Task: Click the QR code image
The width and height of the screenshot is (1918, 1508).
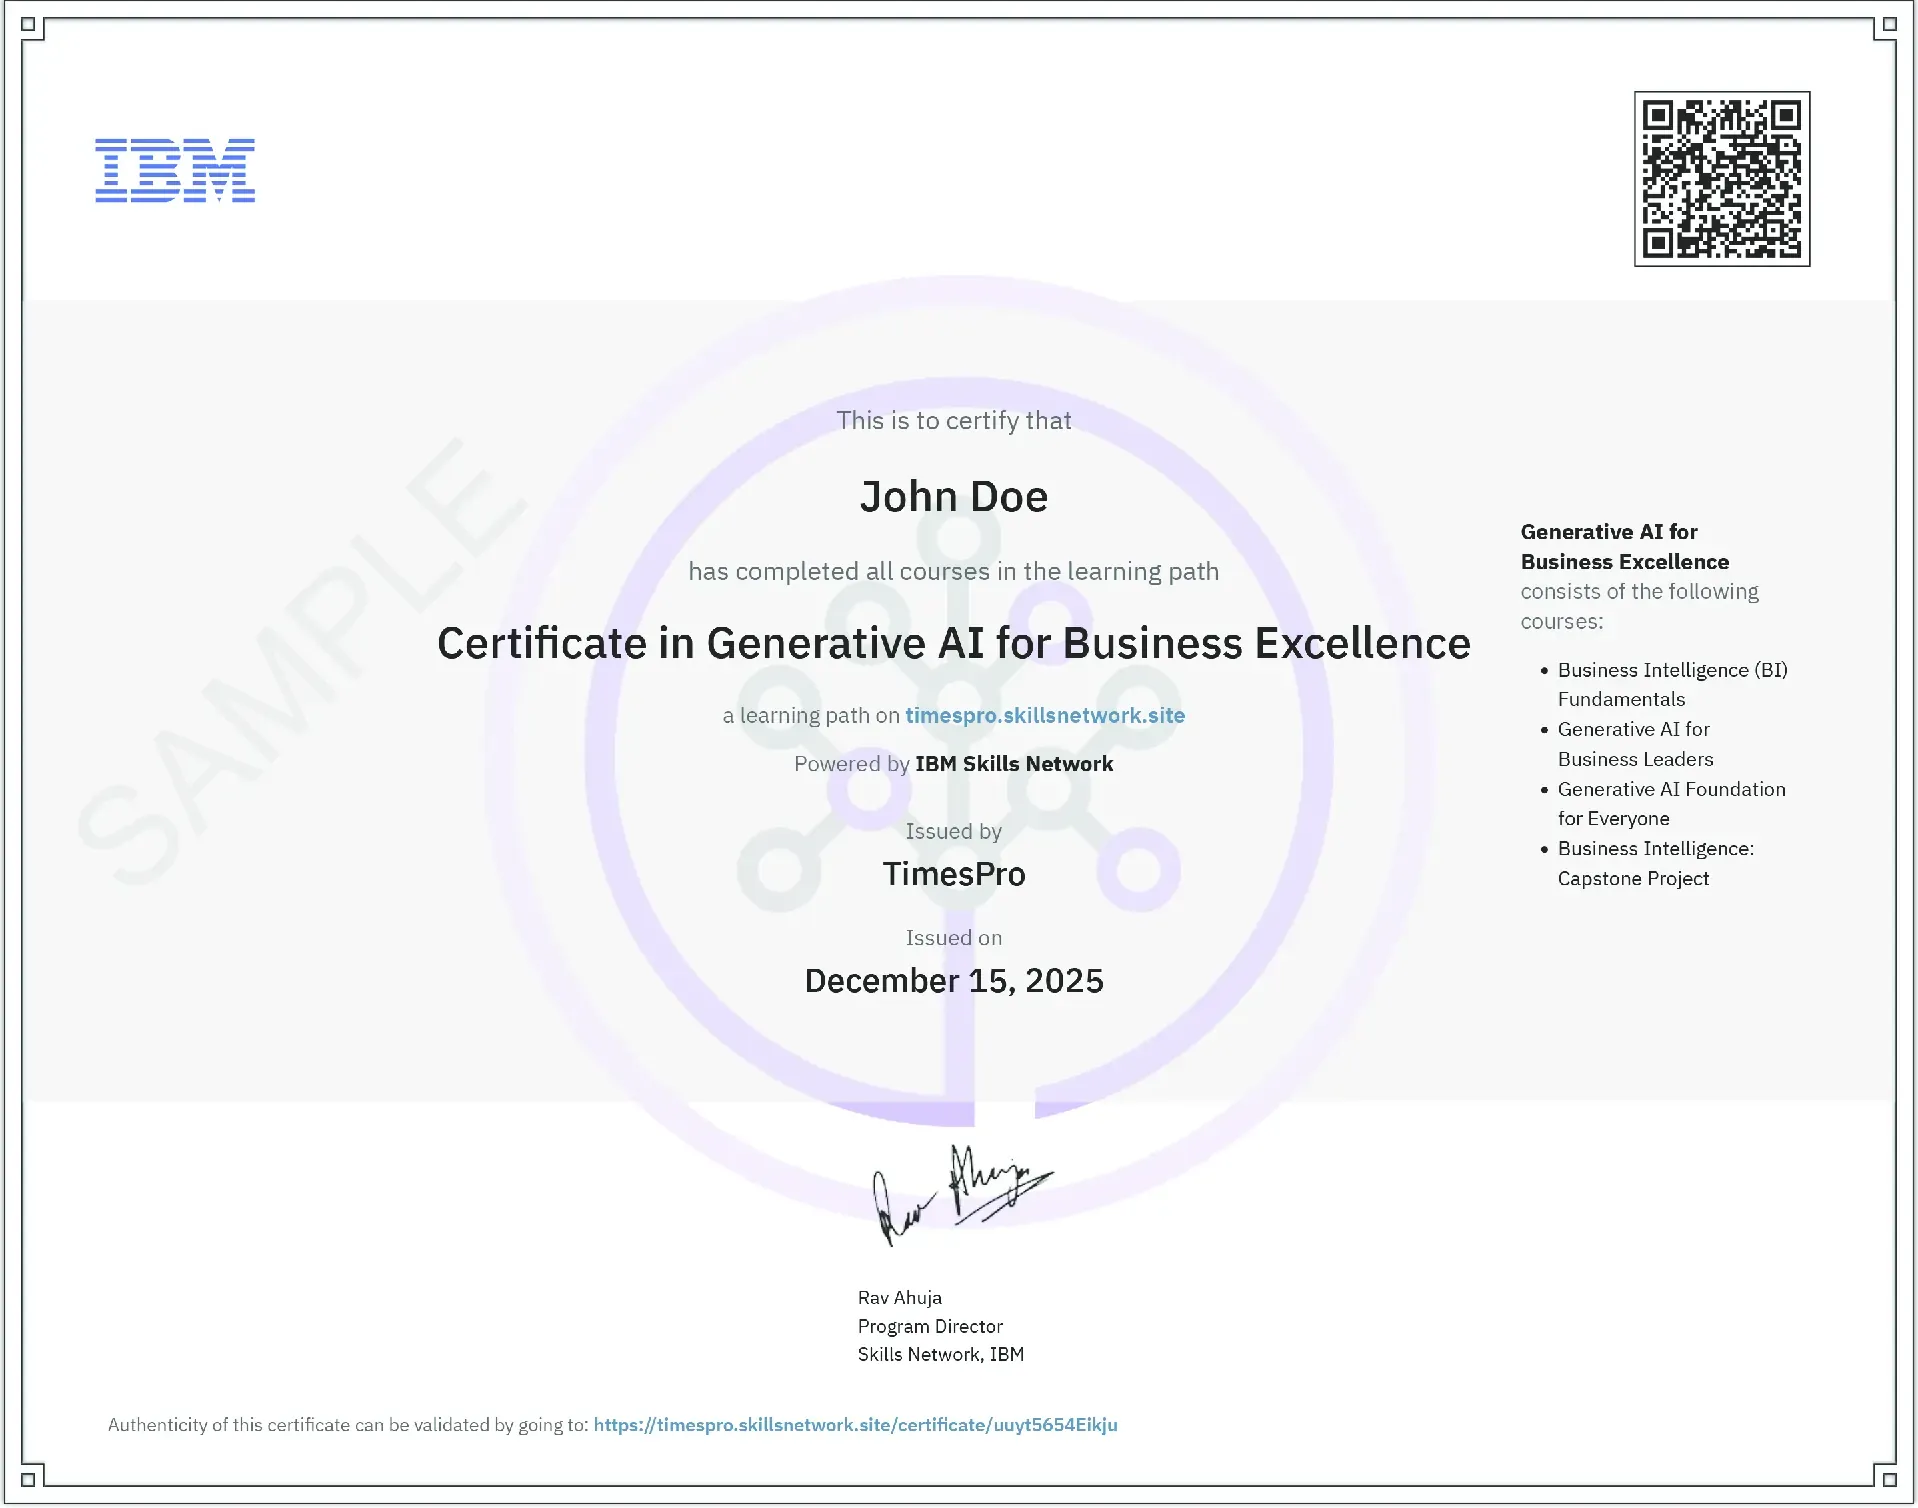Action: (1721, 179)
